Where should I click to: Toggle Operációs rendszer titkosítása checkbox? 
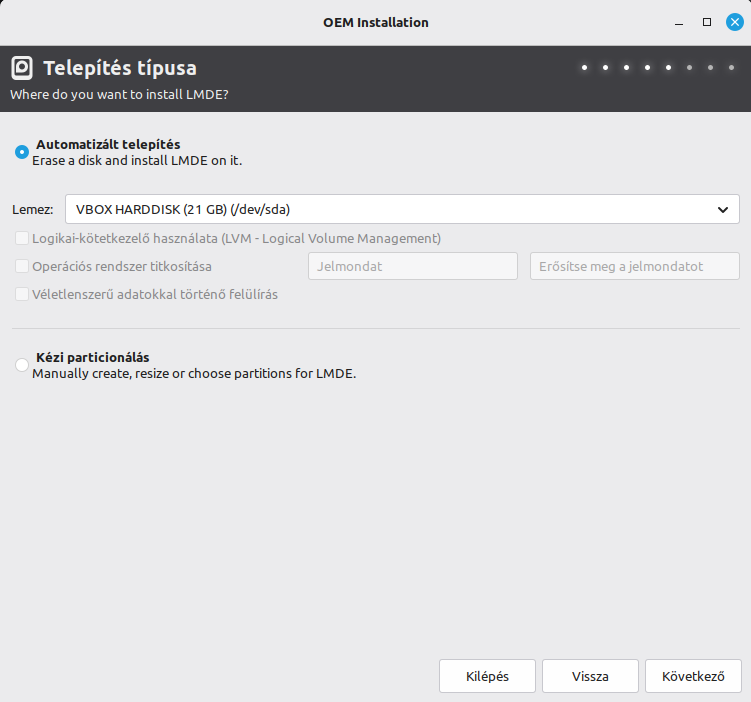[22, 267]
